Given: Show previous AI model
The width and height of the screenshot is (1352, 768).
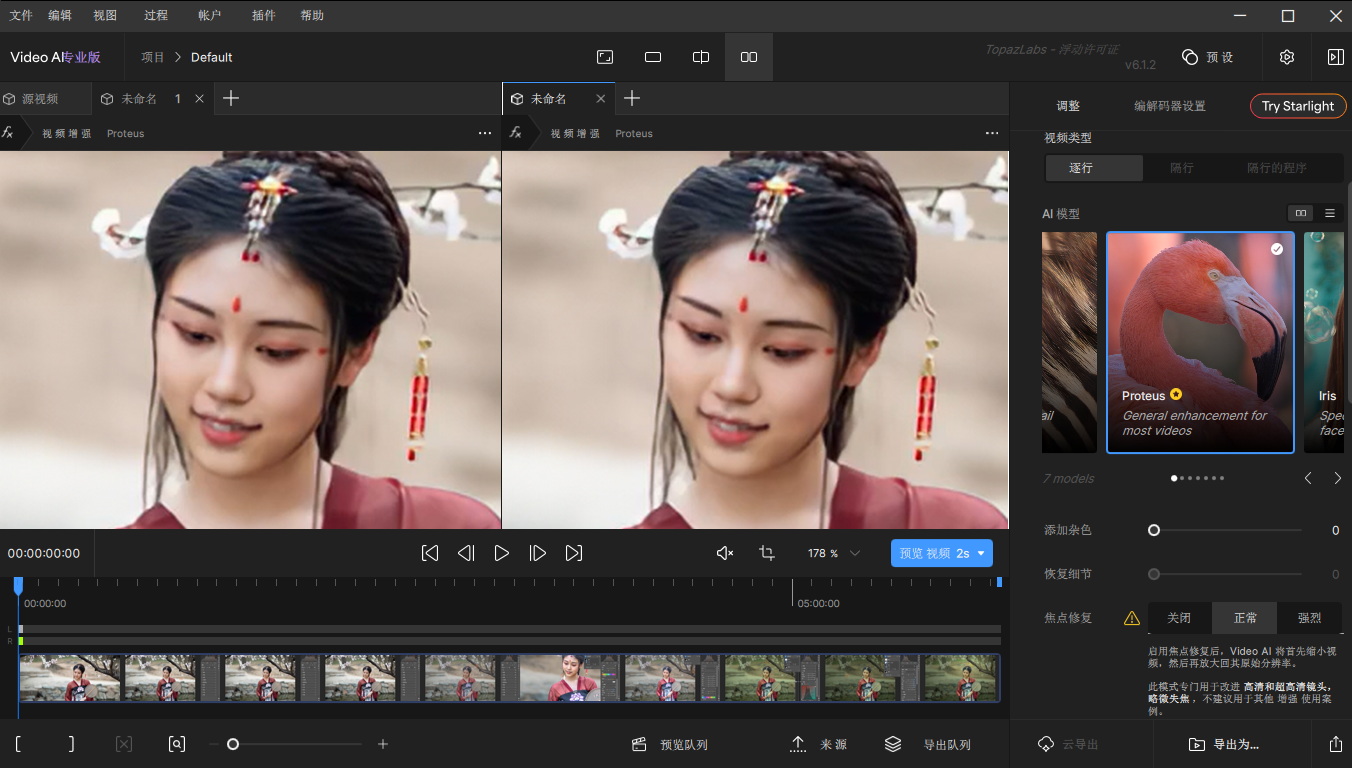Looking at the screenshot, I should (1308, 478).
